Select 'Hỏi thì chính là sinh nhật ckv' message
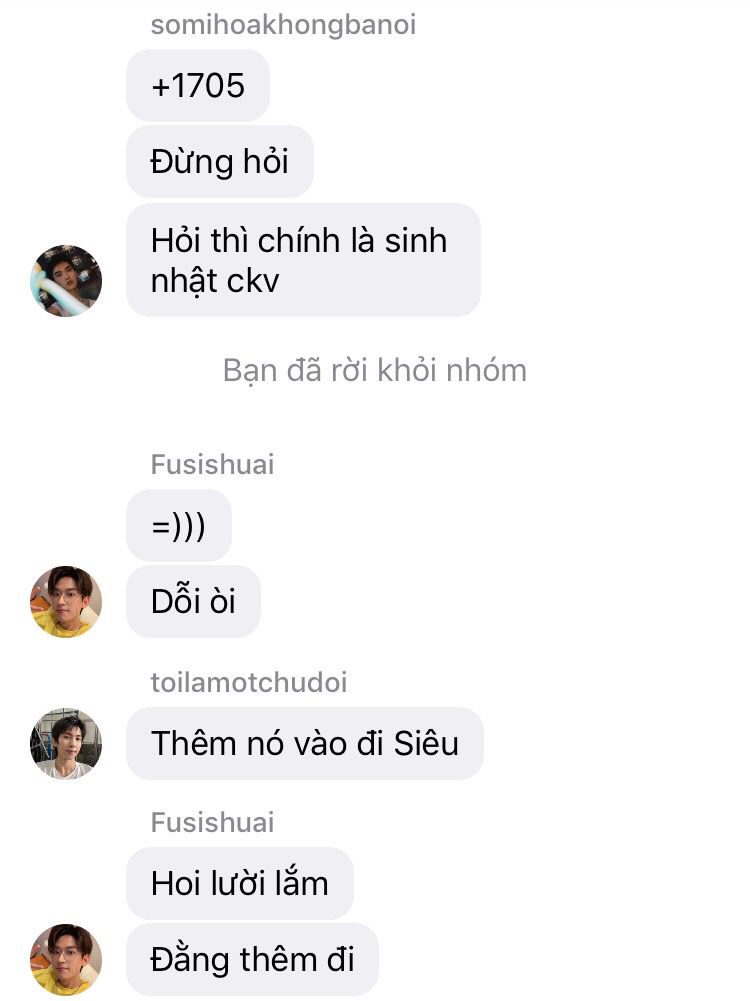The height and width of the screenshot is (1001, 750). click(303, 260)
